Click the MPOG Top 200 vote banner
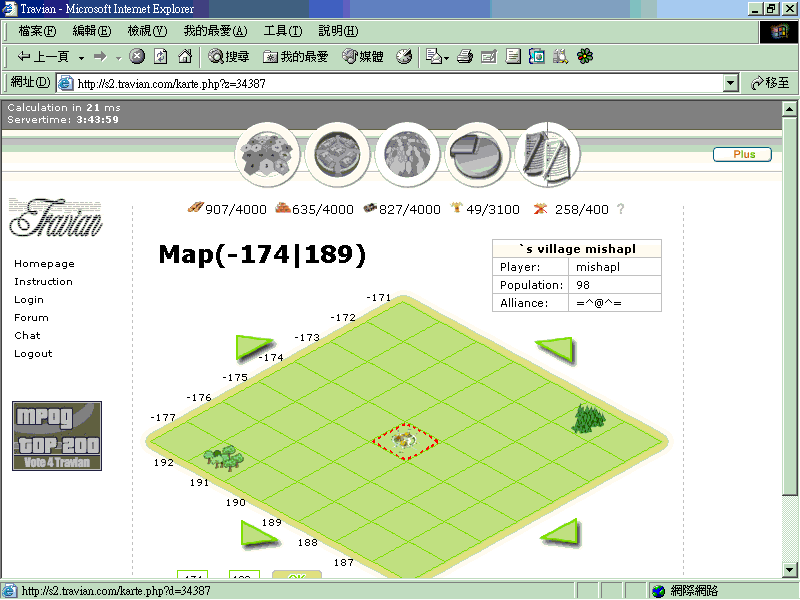The height and width of the screenshot is (600, 800). (57, 436)
